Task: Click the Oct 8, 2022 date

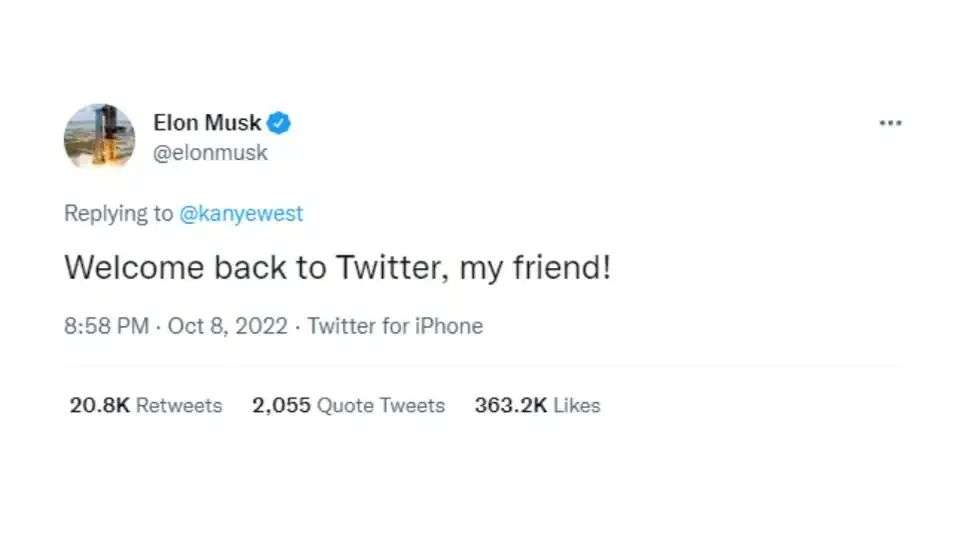Action: point(227,326)
